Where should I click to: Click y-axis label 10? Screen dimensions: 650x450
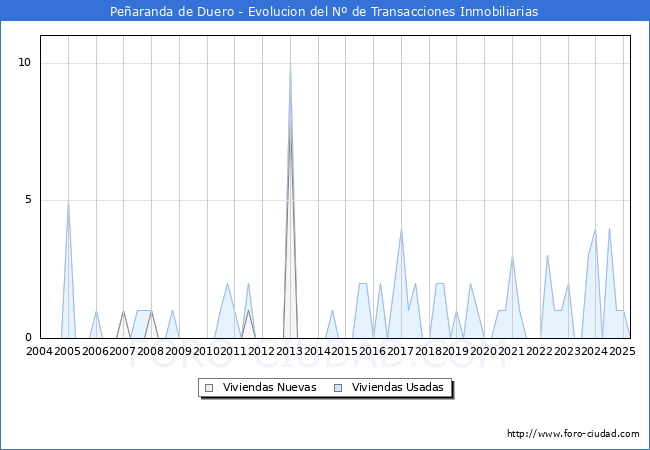[24, 63]
